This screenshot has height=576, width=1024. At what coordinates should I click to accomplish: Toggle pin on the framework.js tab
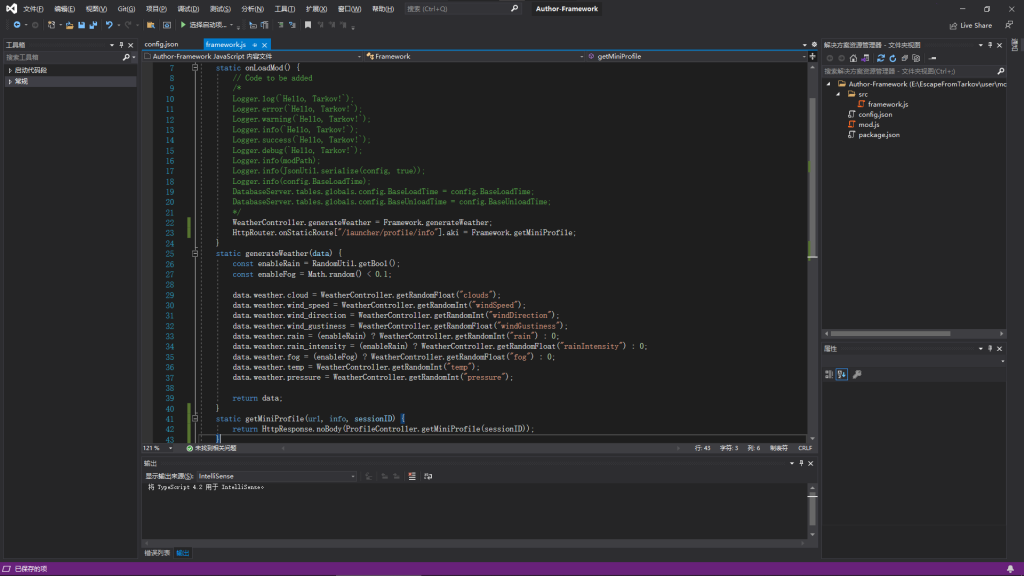tap(255, 45)
